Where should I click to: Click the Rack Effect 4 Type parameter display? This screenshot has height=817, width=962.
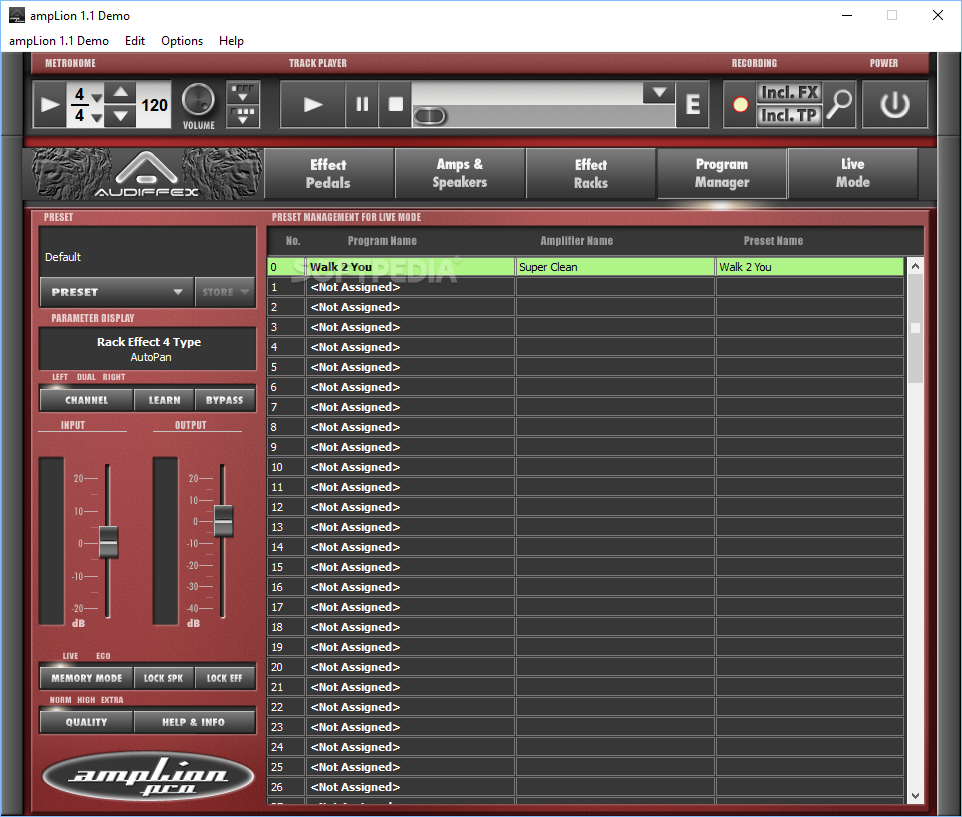coord(148,348)
